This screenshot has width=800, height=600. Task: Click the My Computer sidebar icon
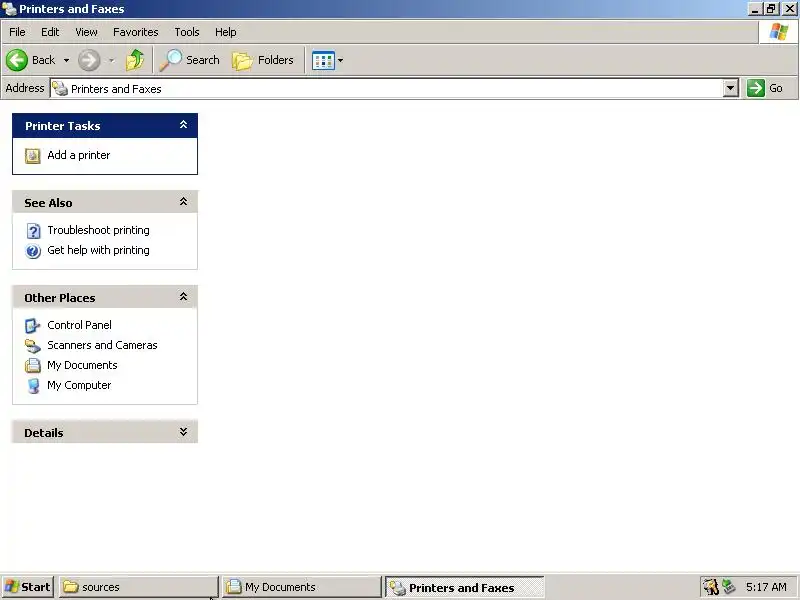click(33, 386)
